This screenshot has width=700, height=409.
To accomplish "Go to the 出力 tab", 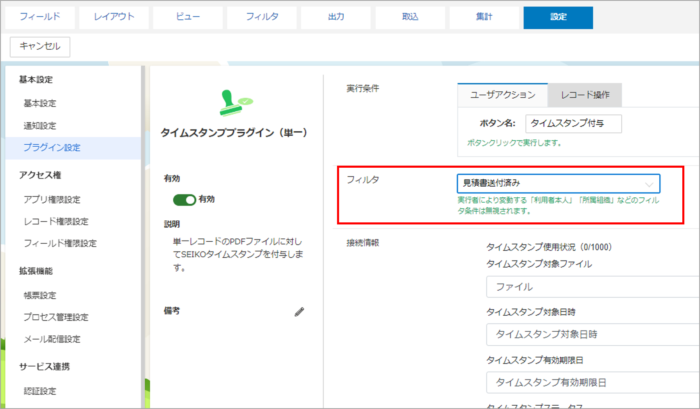I will coord(336,17).
